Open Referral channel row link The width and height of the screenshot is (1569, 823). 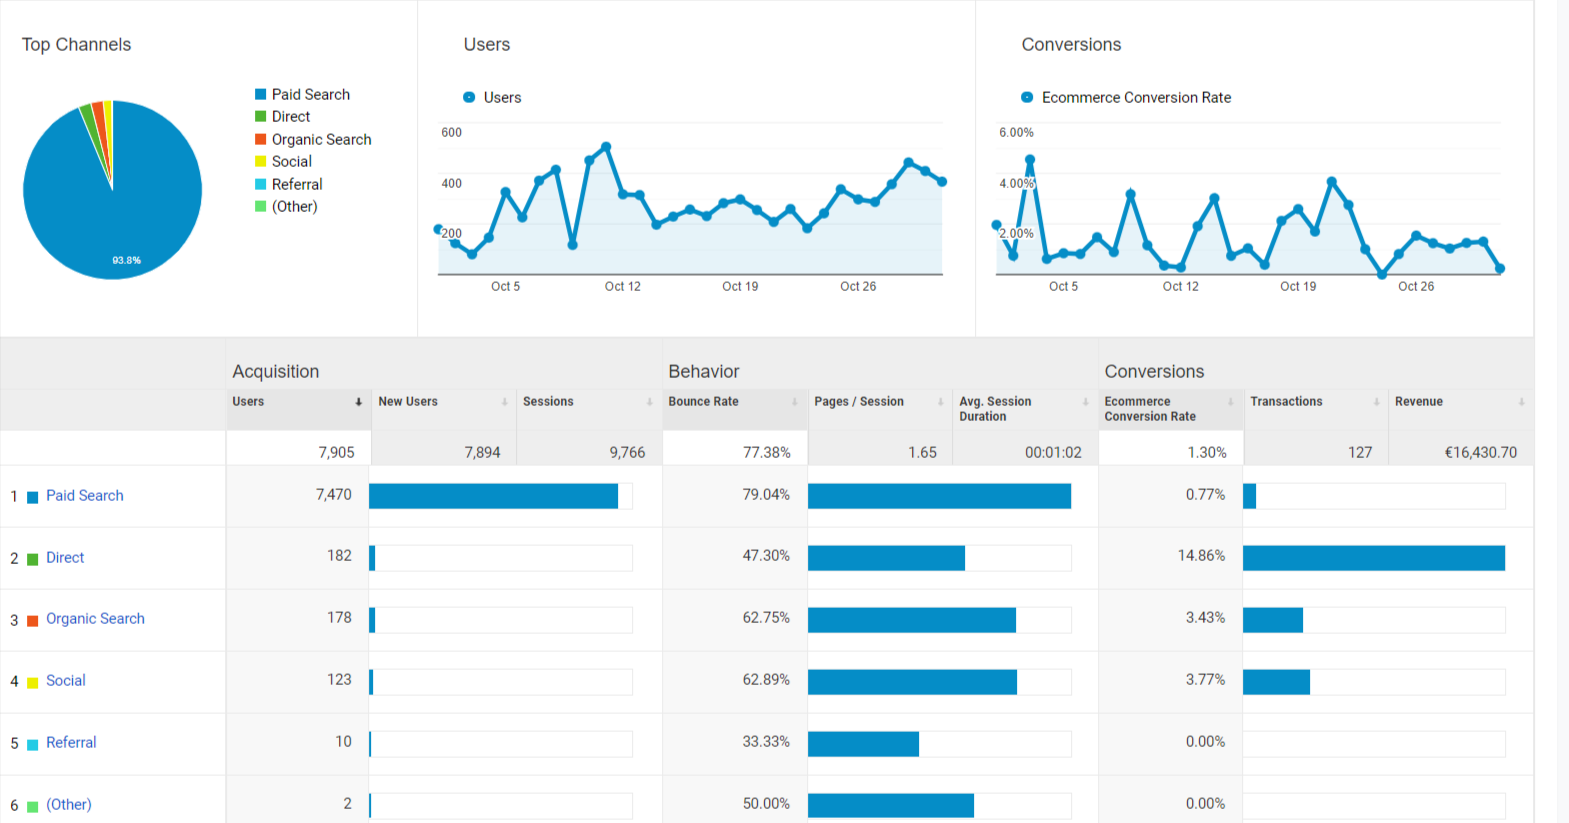[71, 743]
